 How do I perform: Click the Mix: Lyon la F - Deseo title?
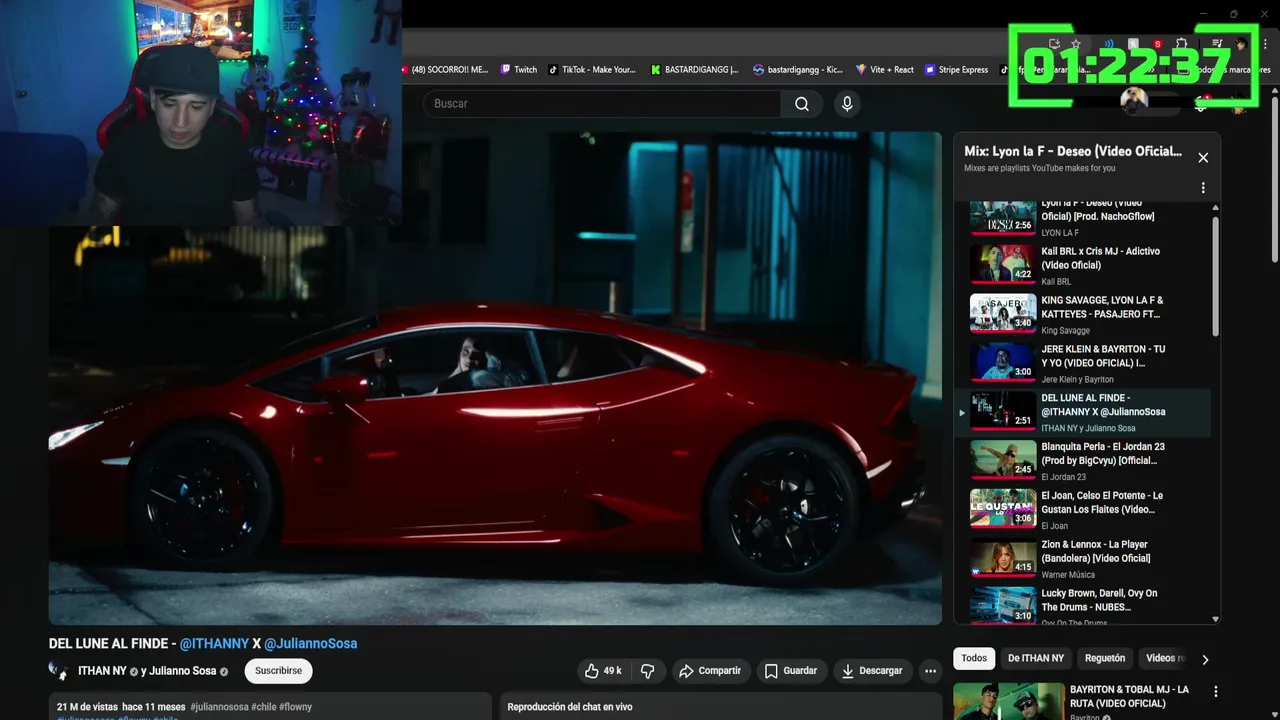click(1073, 151)
